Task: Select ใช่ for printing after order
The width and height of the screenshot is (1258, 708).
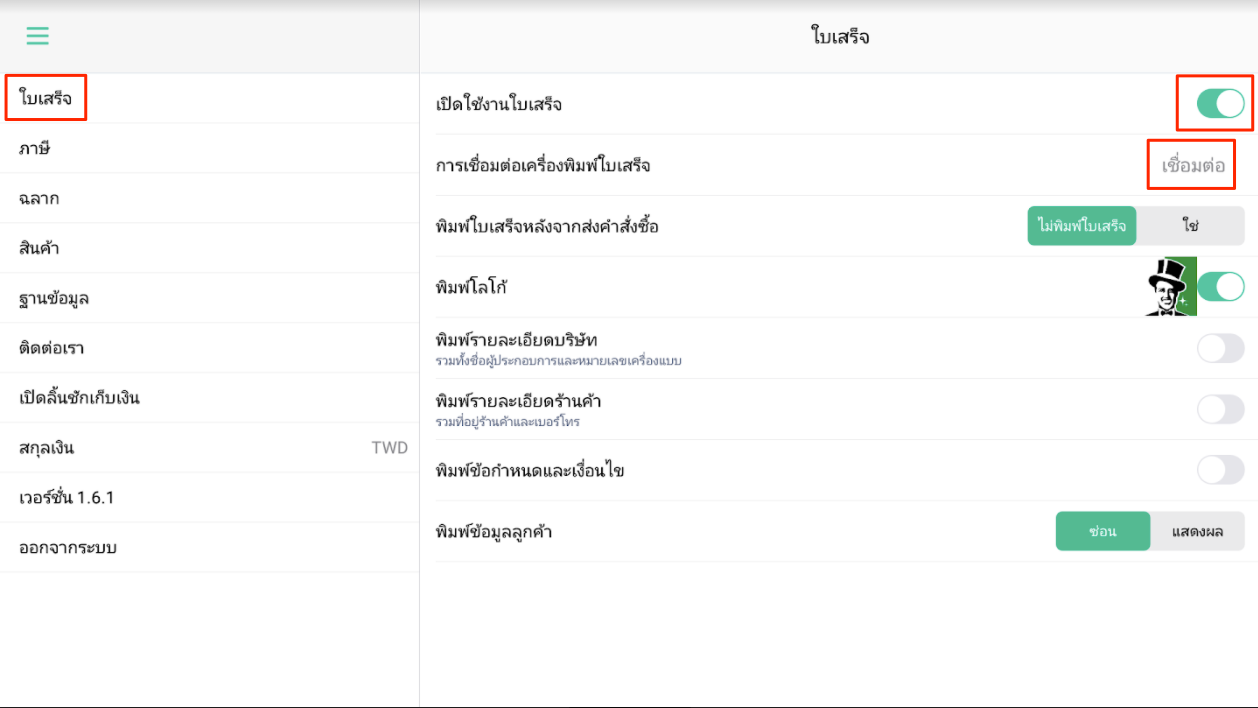Action: (x=1191, y=226)
